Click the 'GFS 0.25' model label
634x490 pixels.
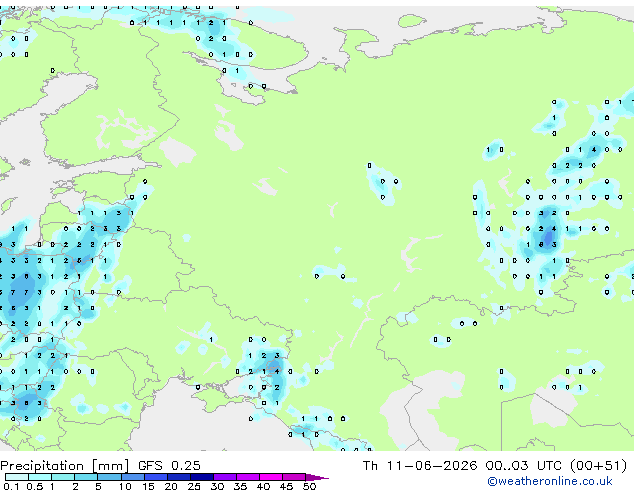click(169, 466)
